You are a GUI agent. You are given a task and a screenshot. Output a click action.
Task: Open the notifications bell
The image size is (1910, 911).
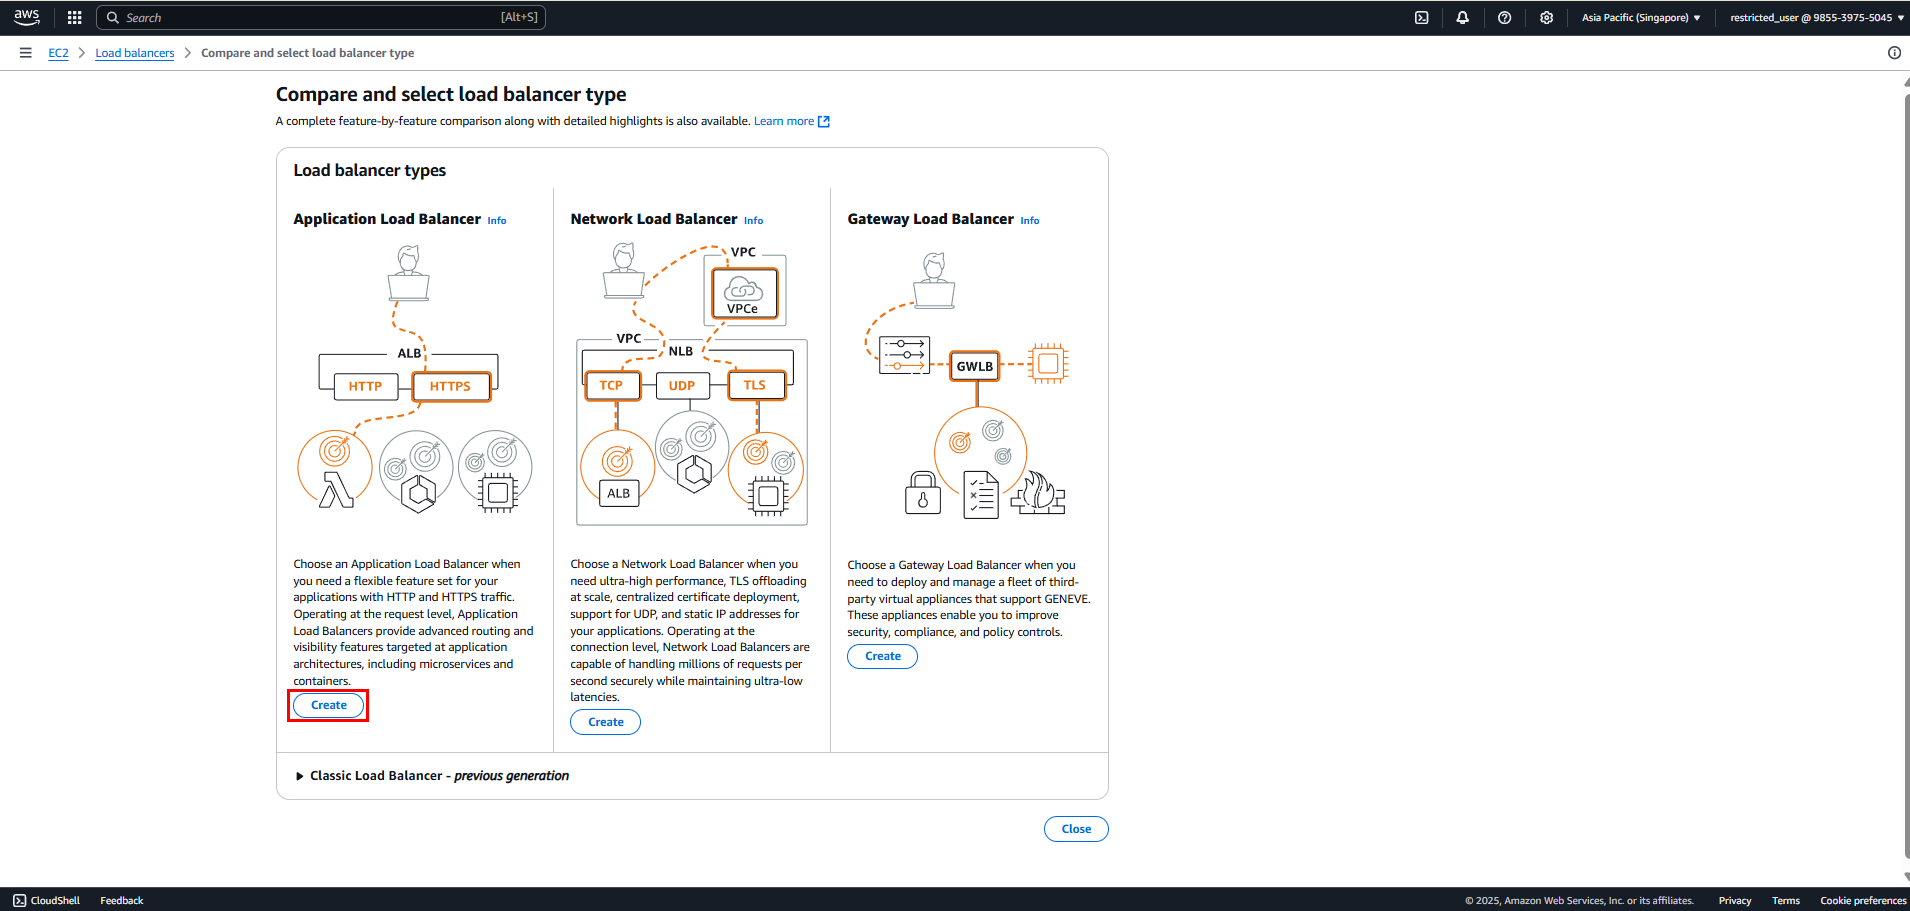pyautogui.click(x=1462, y=17)
